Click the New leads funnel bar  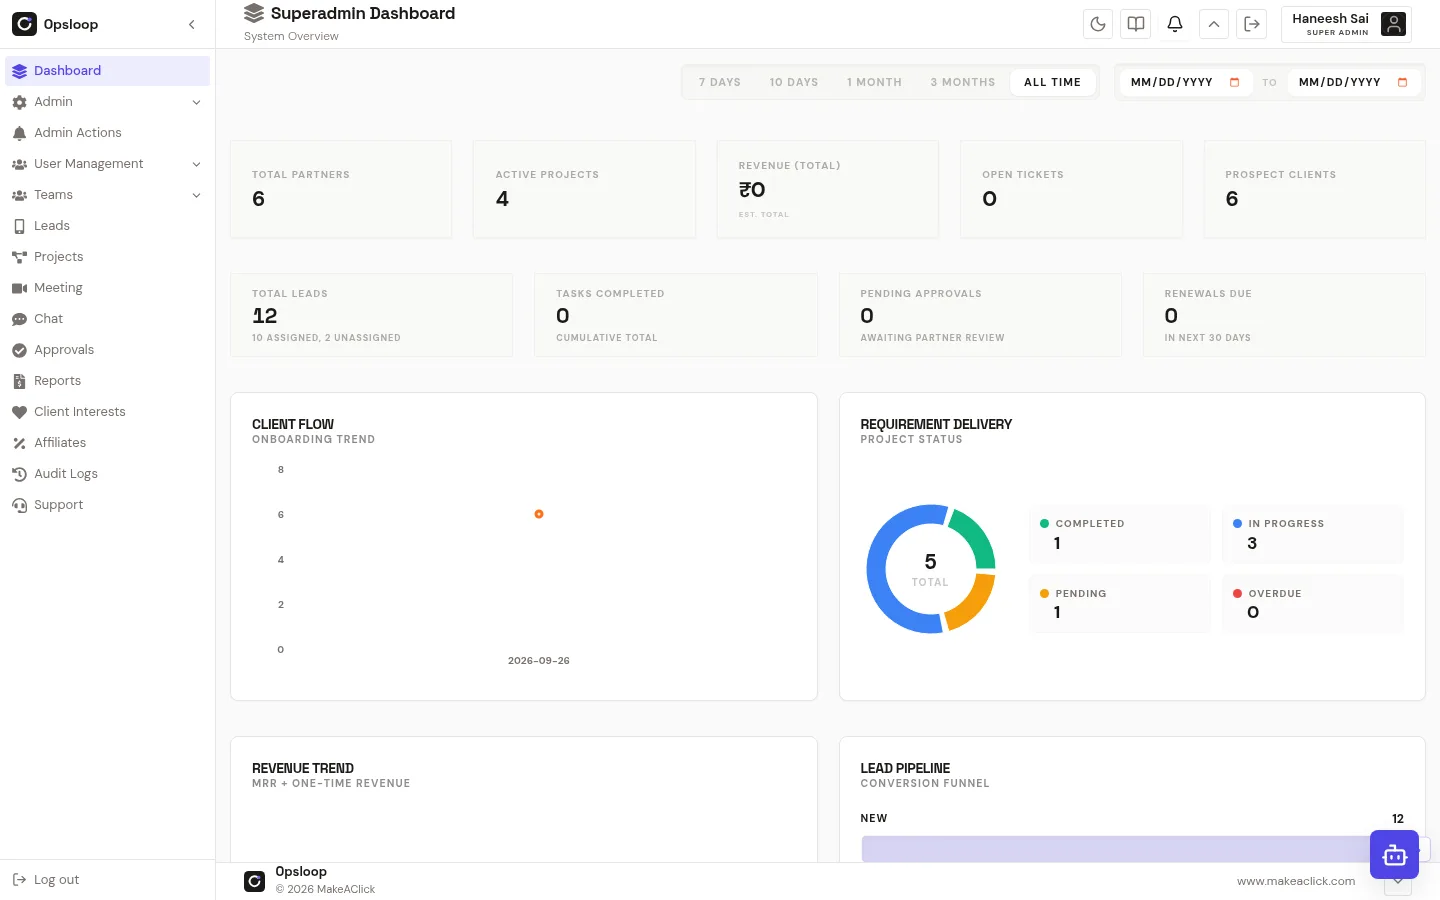coord(1132,849)
